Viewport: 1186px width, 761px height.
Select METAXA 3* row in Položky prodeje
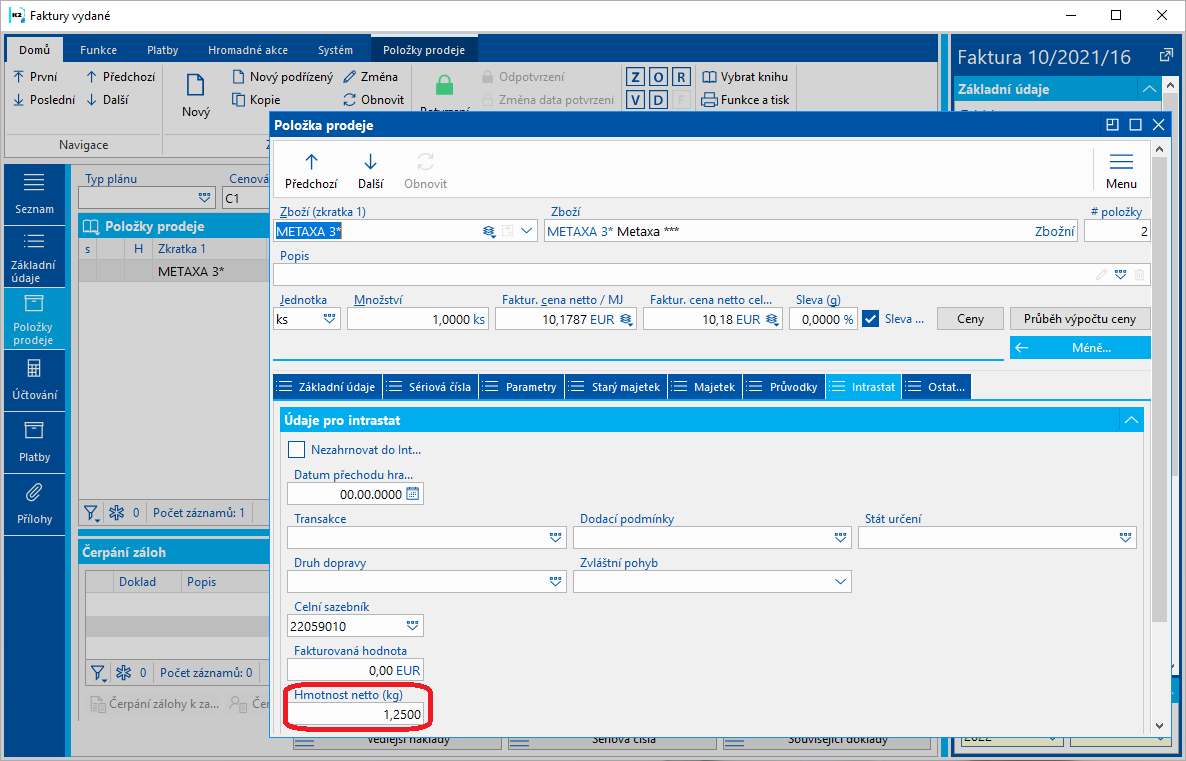coord(174,271)
